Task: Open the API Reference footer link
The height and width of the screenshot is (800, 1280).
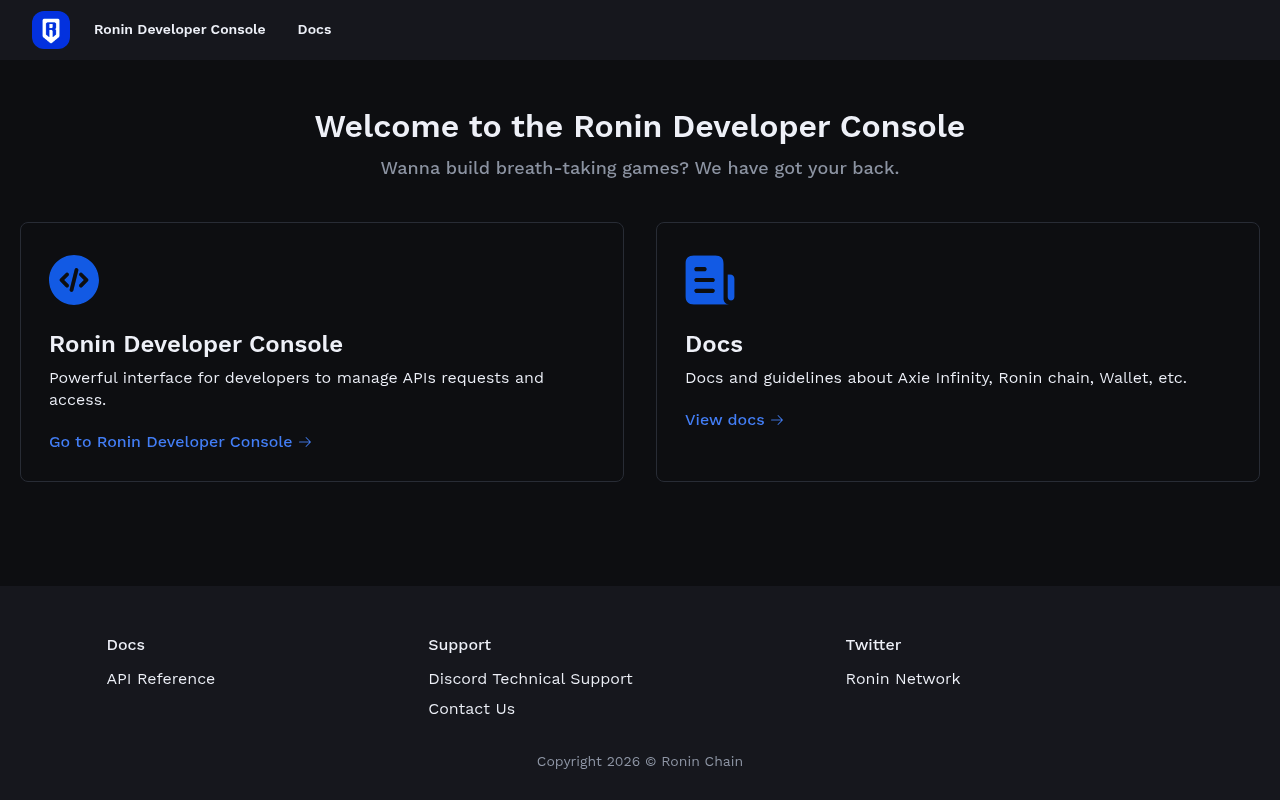Action: (x=161, y=679)
